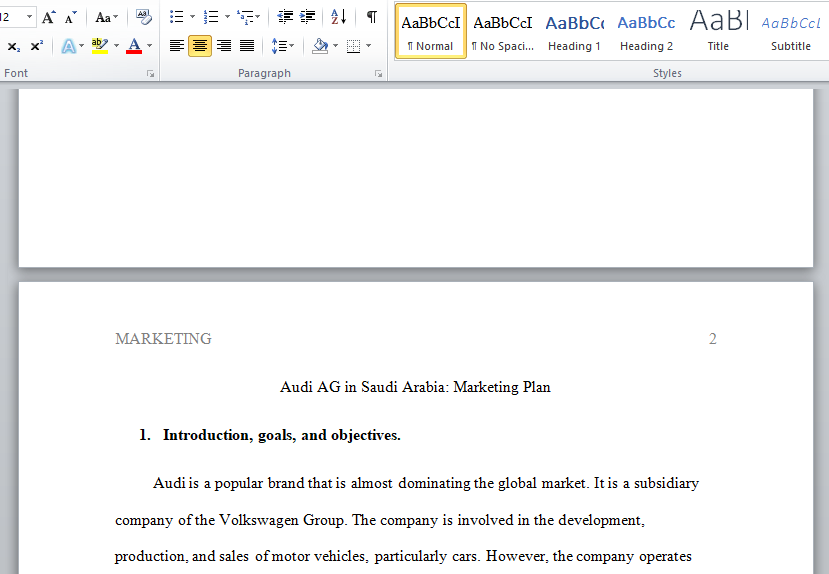This screenshot has height=574, width=829.
Task: Select the No Spacing style
Action: [x=503, y=31]
